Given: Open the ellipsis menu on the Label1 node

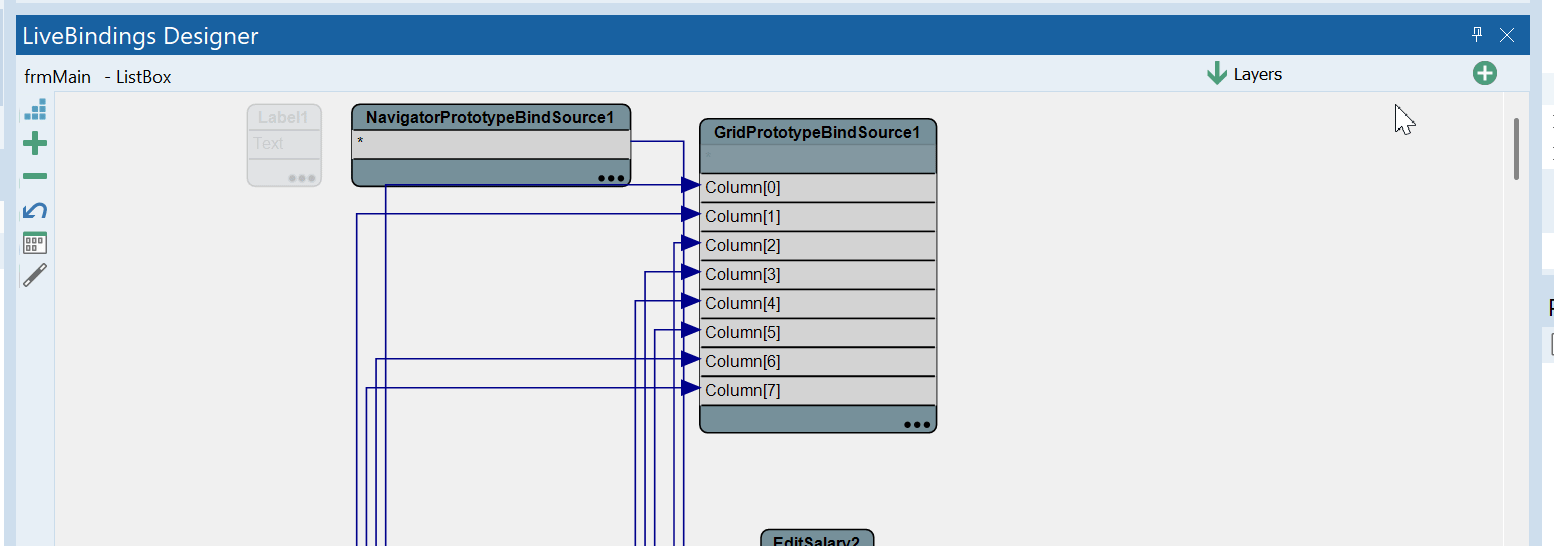Looking at the screenshot, I should pyautogui.click(x=301, y=178).
